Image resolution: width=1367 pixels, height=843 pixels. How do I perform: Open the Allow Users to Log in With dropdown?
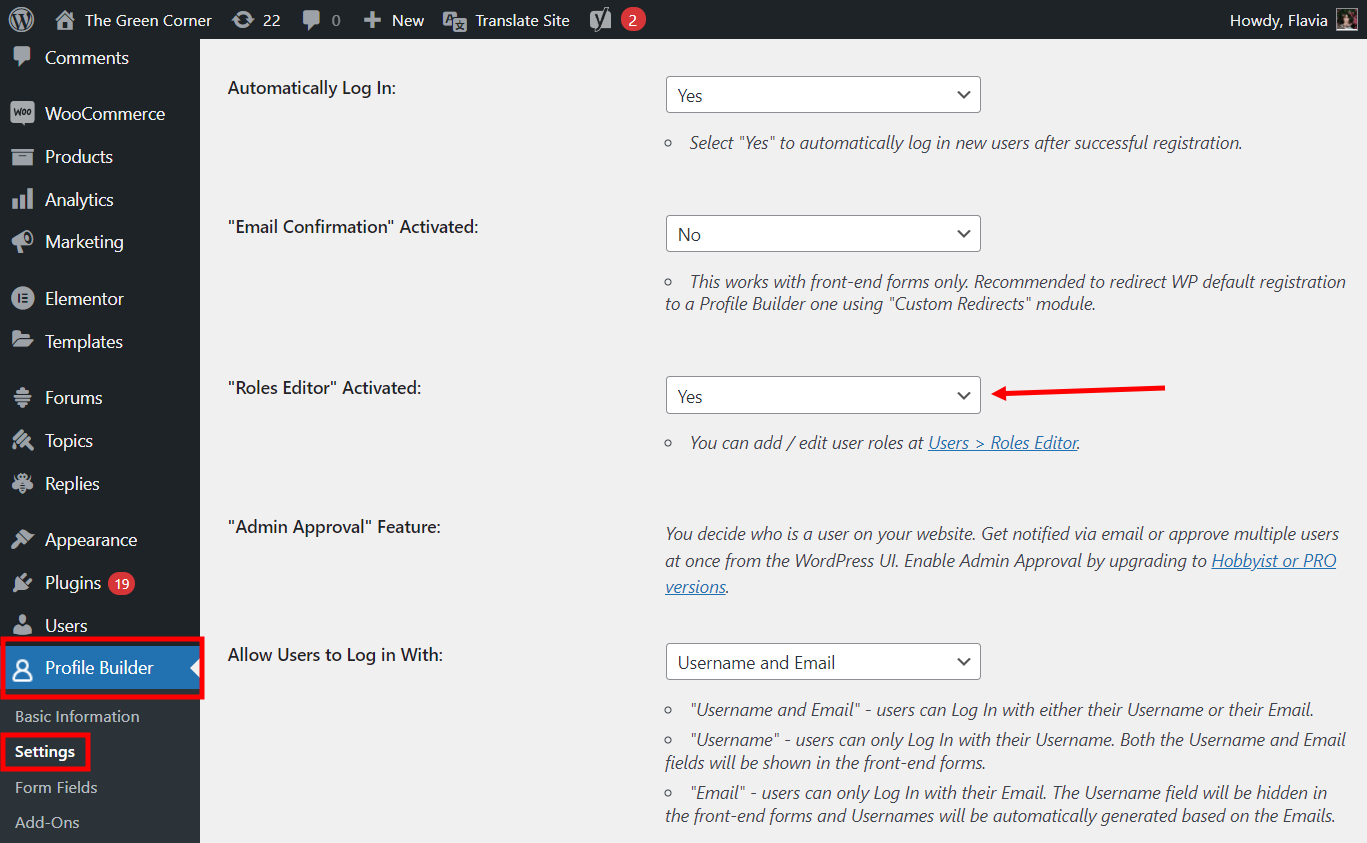pos(823,662)
